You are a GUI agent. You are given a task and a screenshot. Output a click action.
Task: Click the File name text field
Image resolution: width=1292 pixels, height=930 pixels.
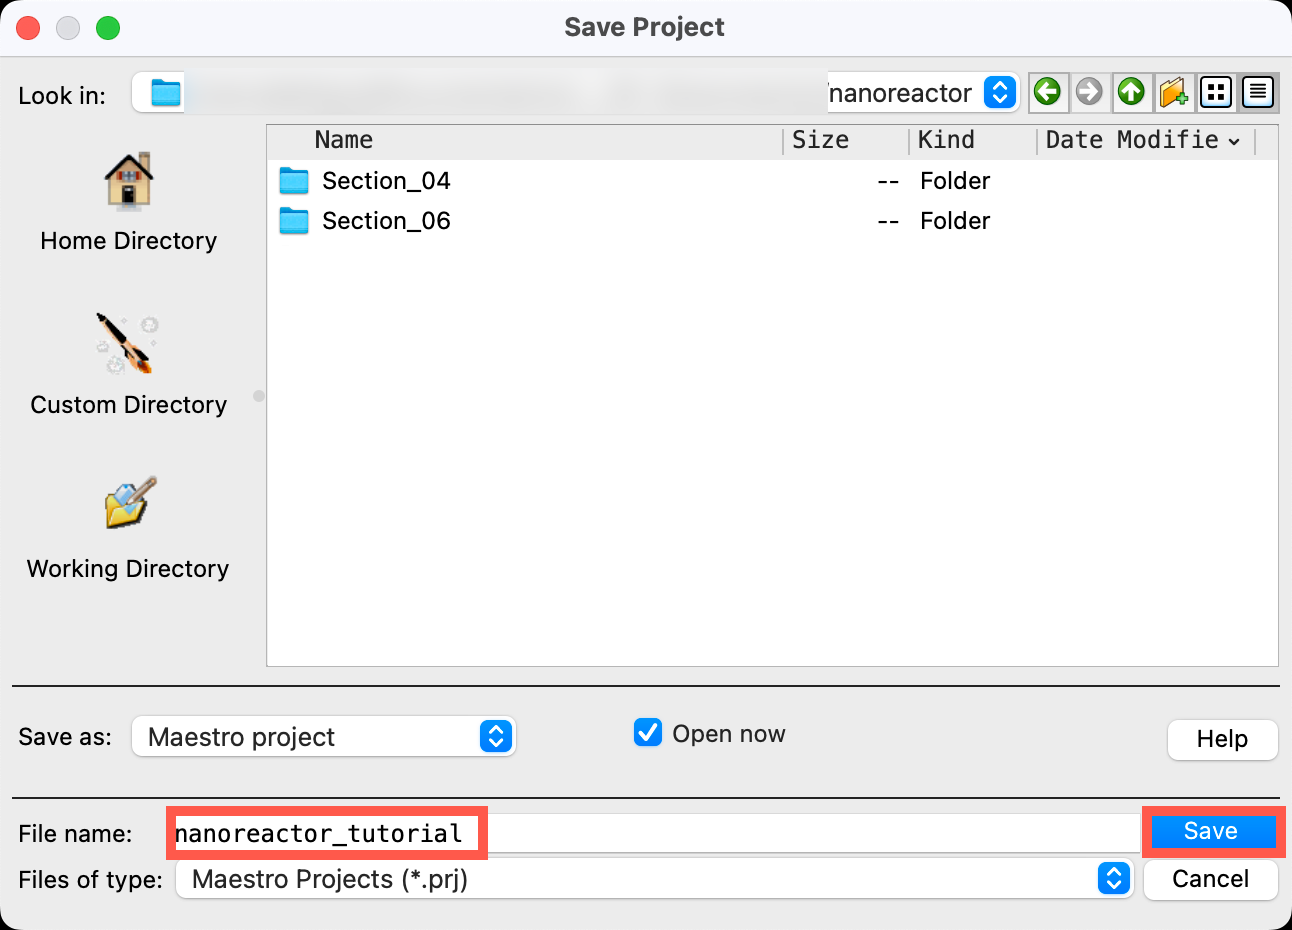click(x=656, y=833)
